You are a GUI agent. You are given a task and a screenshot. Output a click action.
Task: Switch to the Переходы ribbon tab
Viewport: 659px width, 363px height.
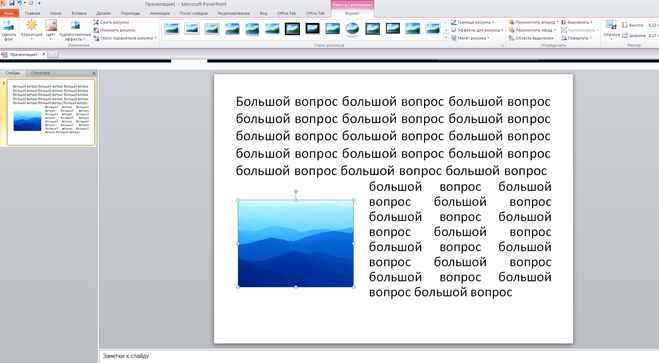tap(130, 13)
